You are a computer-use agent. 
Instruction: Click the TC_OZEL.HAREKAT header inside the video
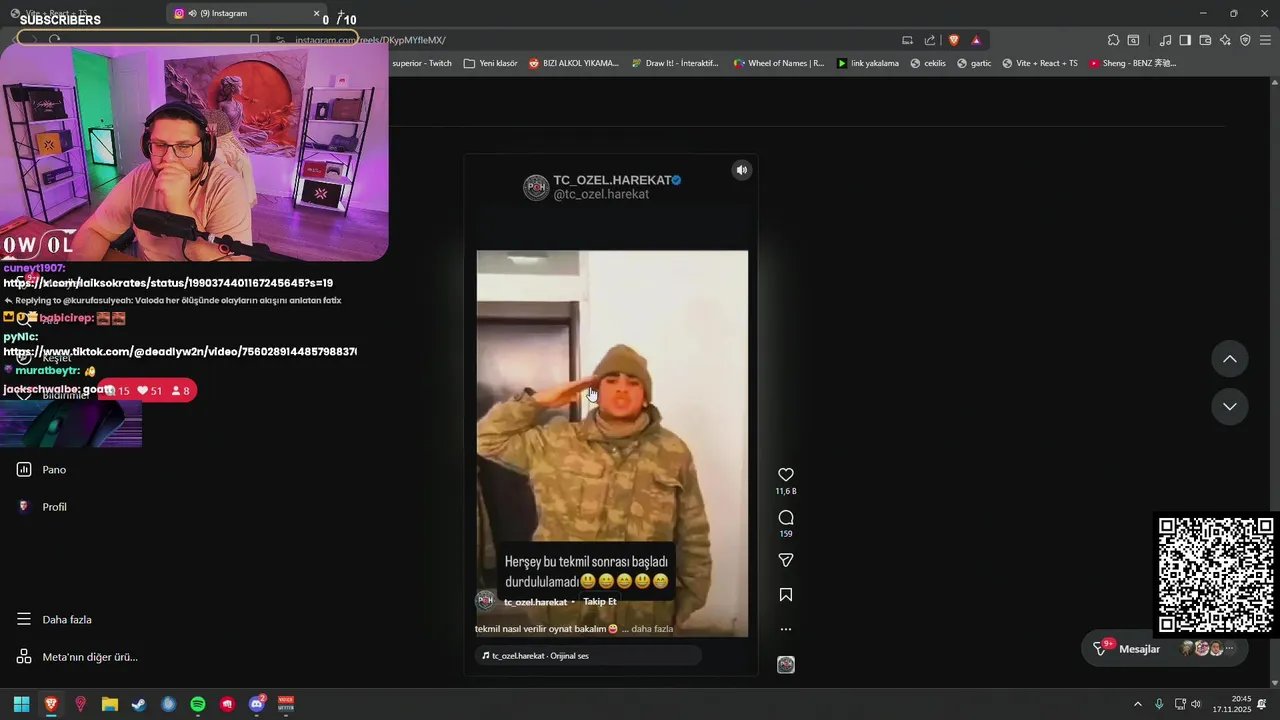(617, 180)
